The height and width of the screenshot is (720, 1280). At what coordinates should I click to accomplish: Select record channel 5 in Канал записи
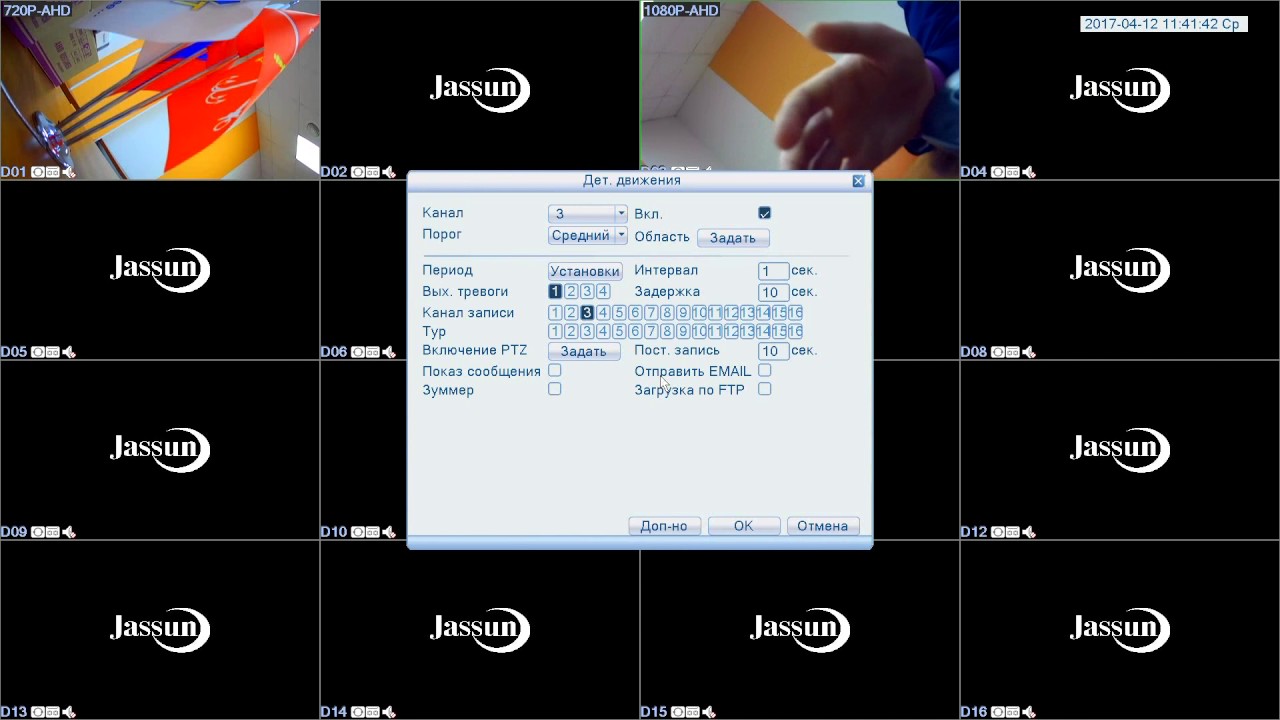(619, 313)
